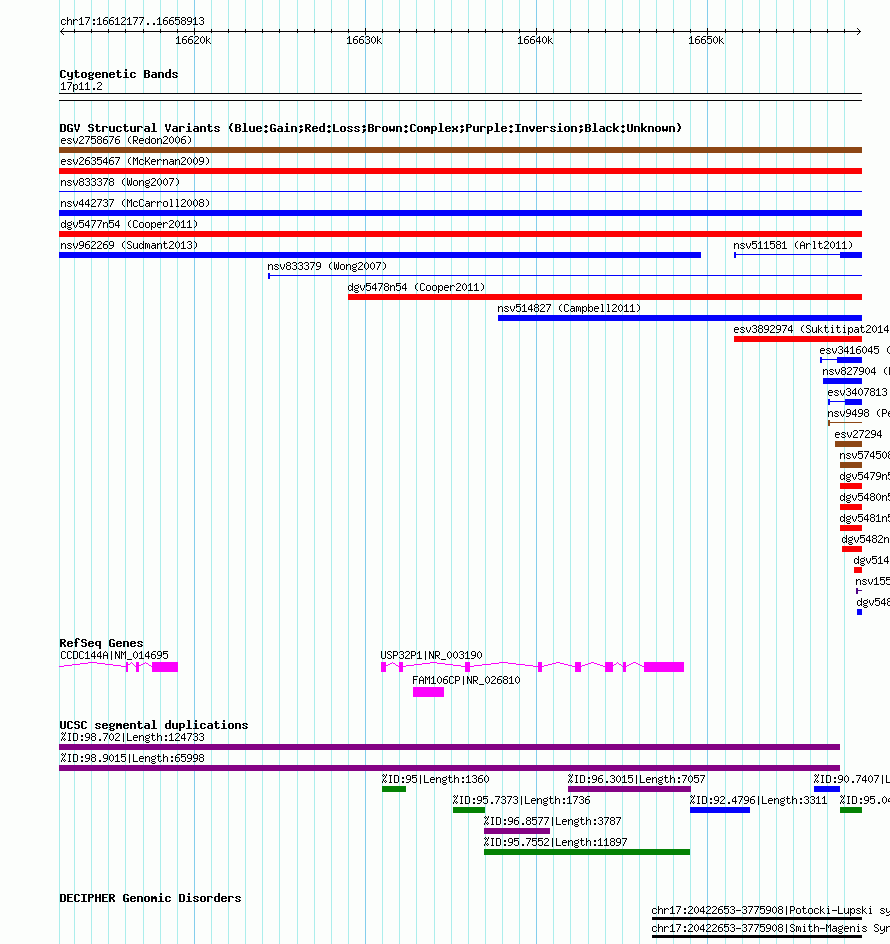The width and height of the screenshot is (890, 944).
Task: Click the FAM106CP|NR_026810 gene block
Action: pos(428,692)
